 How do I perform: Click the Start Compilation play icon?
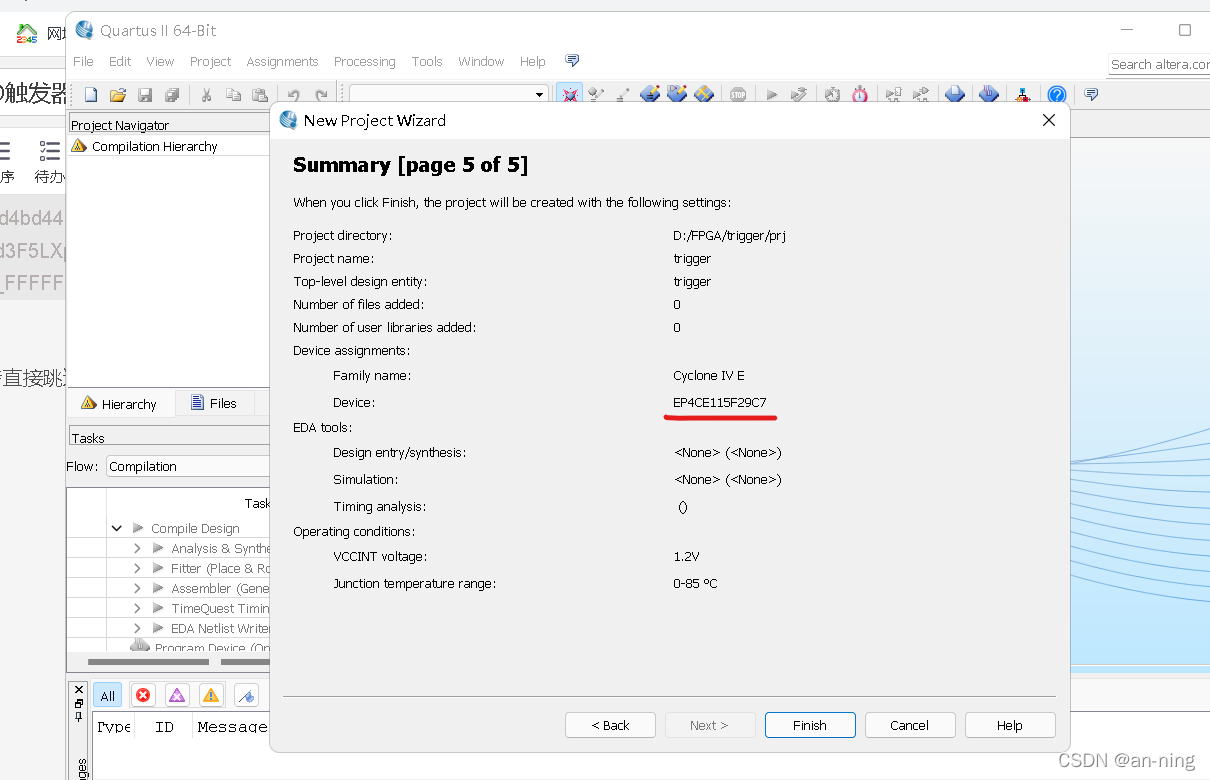coord(772,95)
